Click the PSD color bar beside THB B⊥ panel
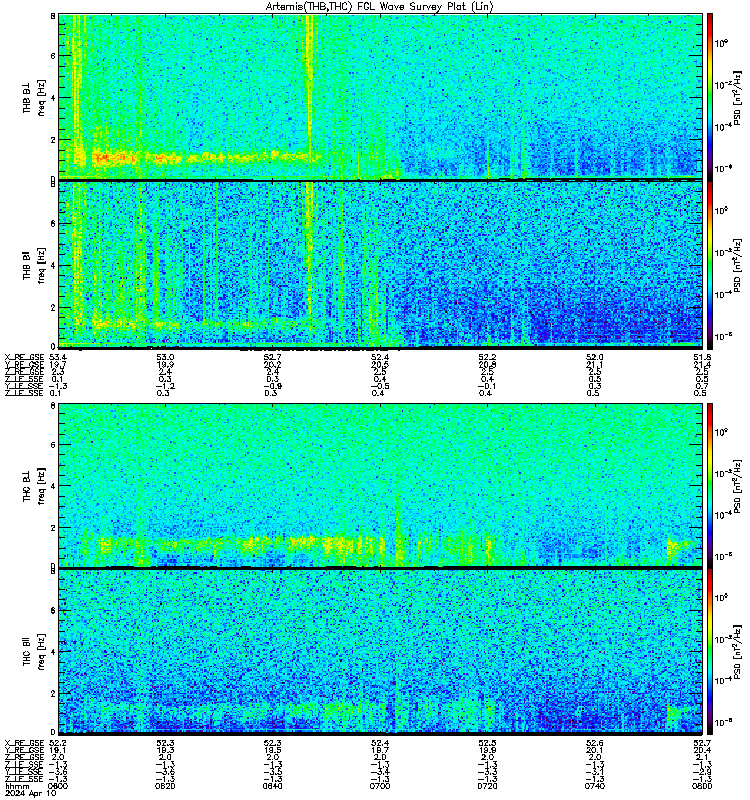750x800 pixels. point(710,96)
